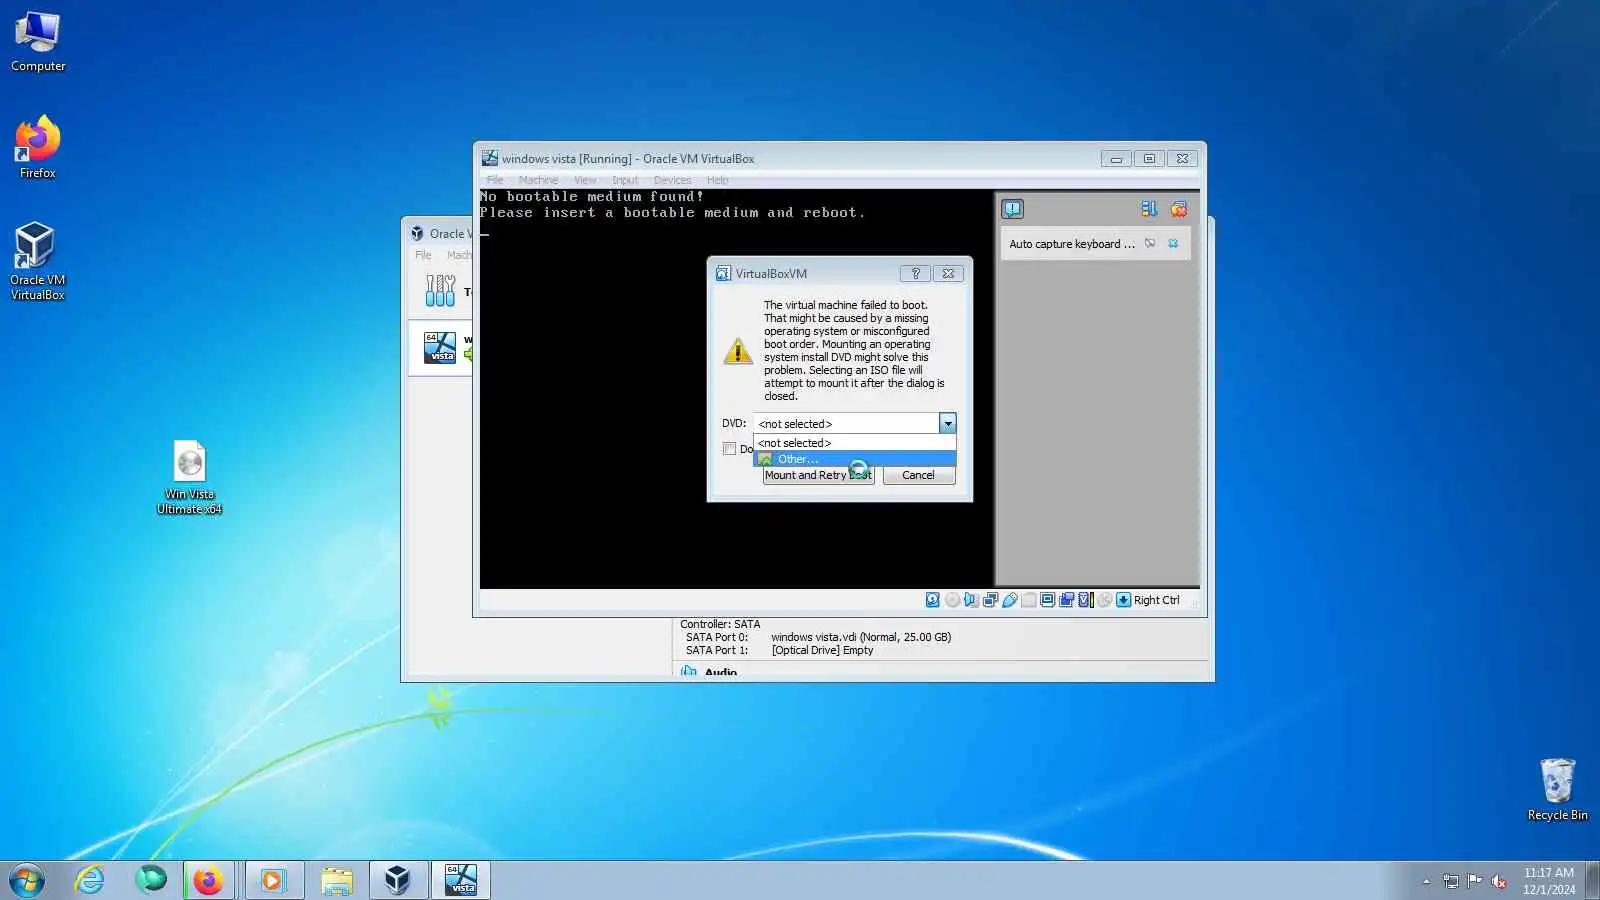
Task: Open Windows Explorer from taskbar
Action: click(337, 880)
